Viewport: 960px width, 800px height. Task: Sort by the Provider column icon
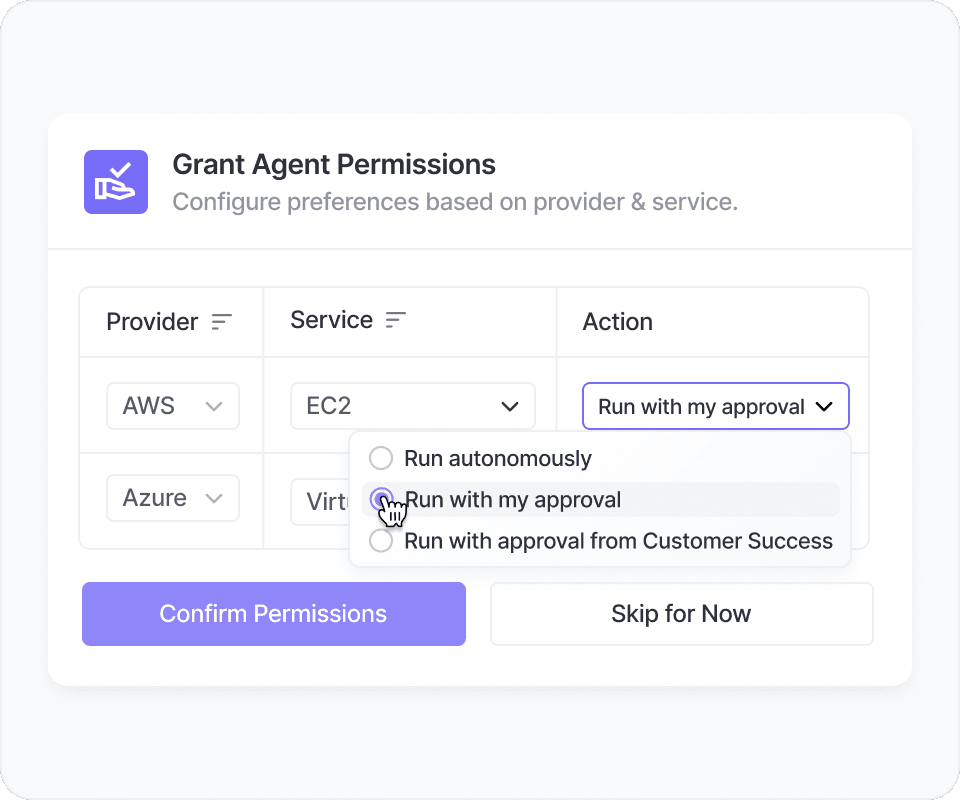(x=221, y=322)
